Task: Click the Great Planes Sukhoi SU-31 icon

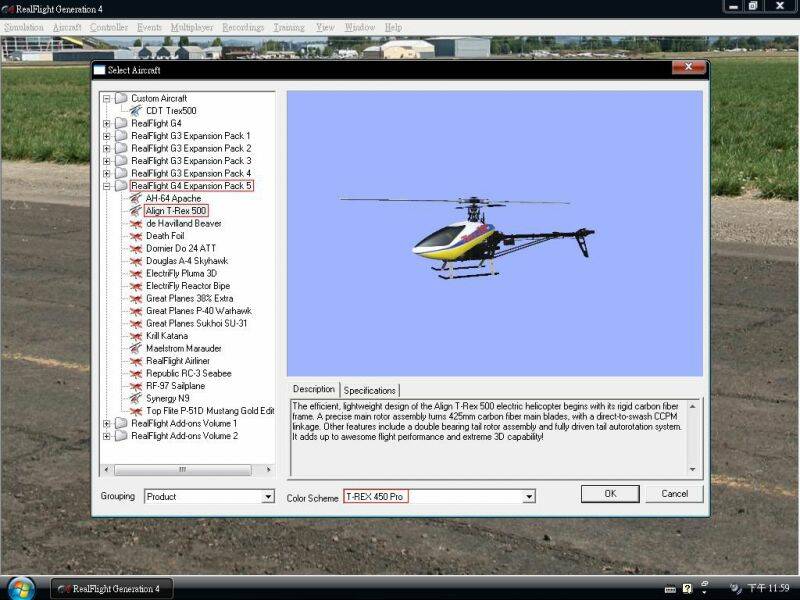Action: [136, 323]
